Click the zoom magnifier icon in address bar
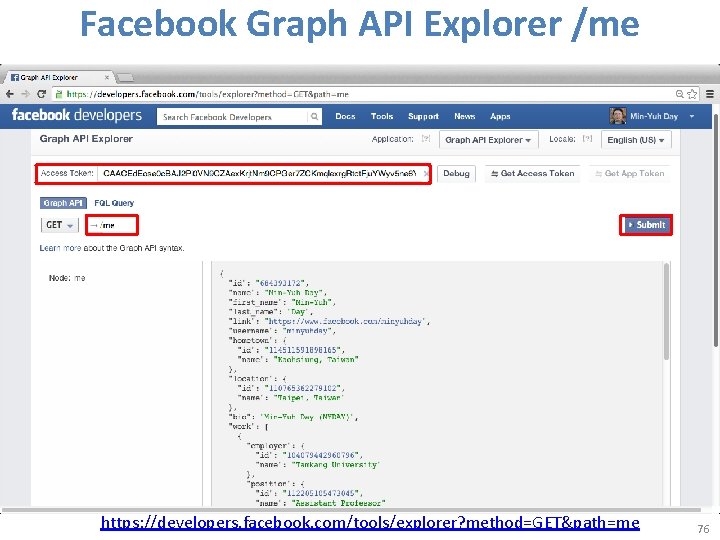The height and width of the screenshot is (540, 720). [x=680, y=94]
